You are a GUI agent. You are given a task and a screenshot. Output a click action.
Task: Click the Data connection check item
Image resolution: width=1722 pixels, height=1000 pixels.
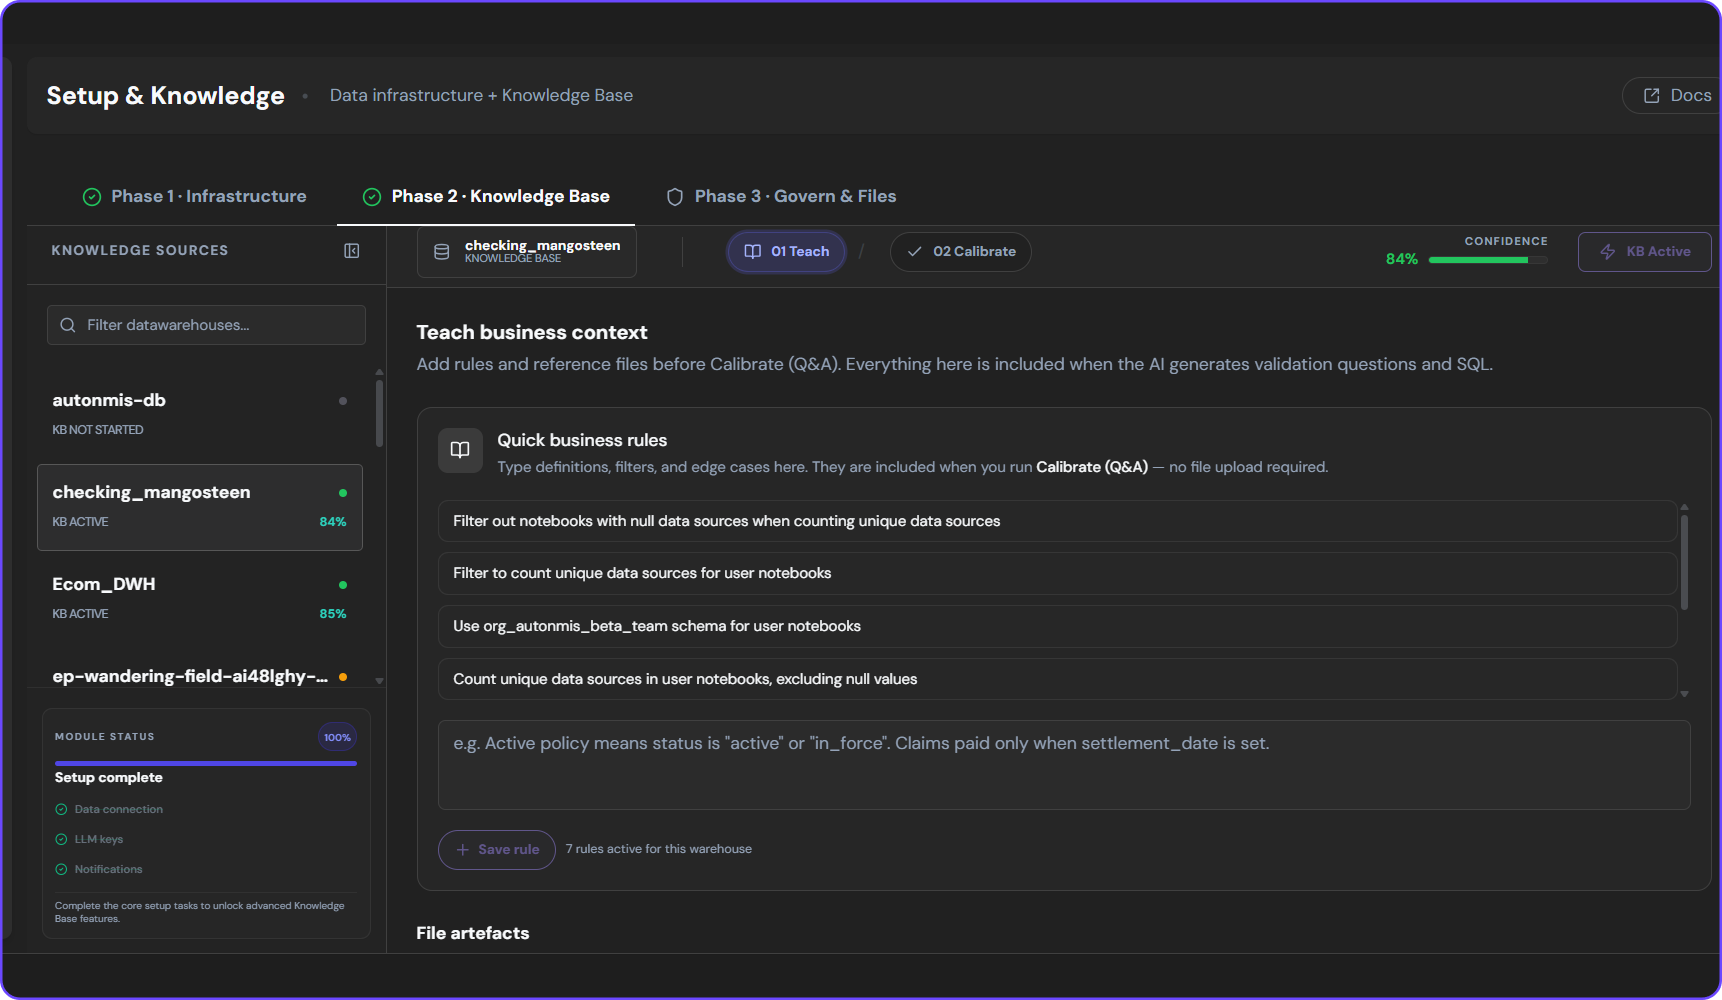pyautogui.click(x=109, y=809)
